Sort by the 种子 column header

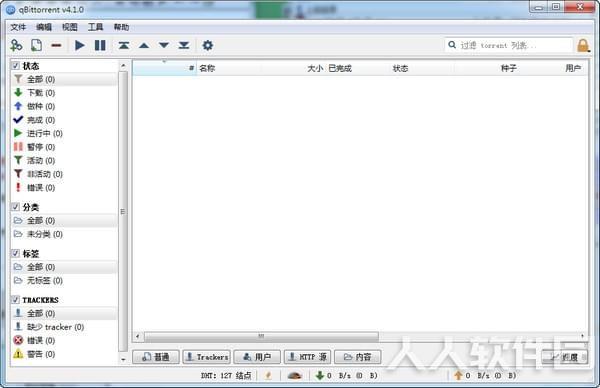(x=486, y=68)
